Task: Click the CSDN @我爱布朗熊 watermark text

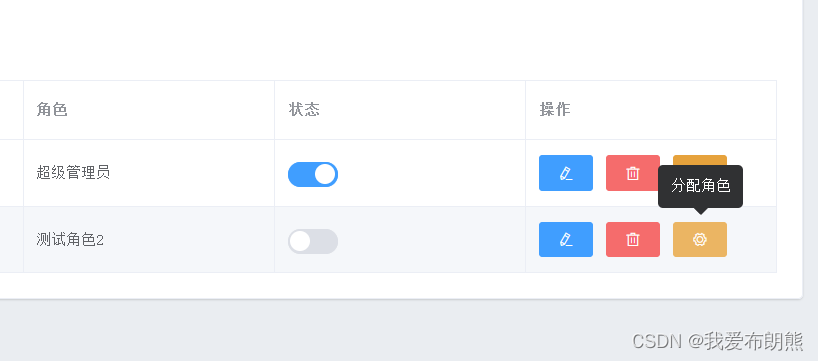Action: coord(718,341)
